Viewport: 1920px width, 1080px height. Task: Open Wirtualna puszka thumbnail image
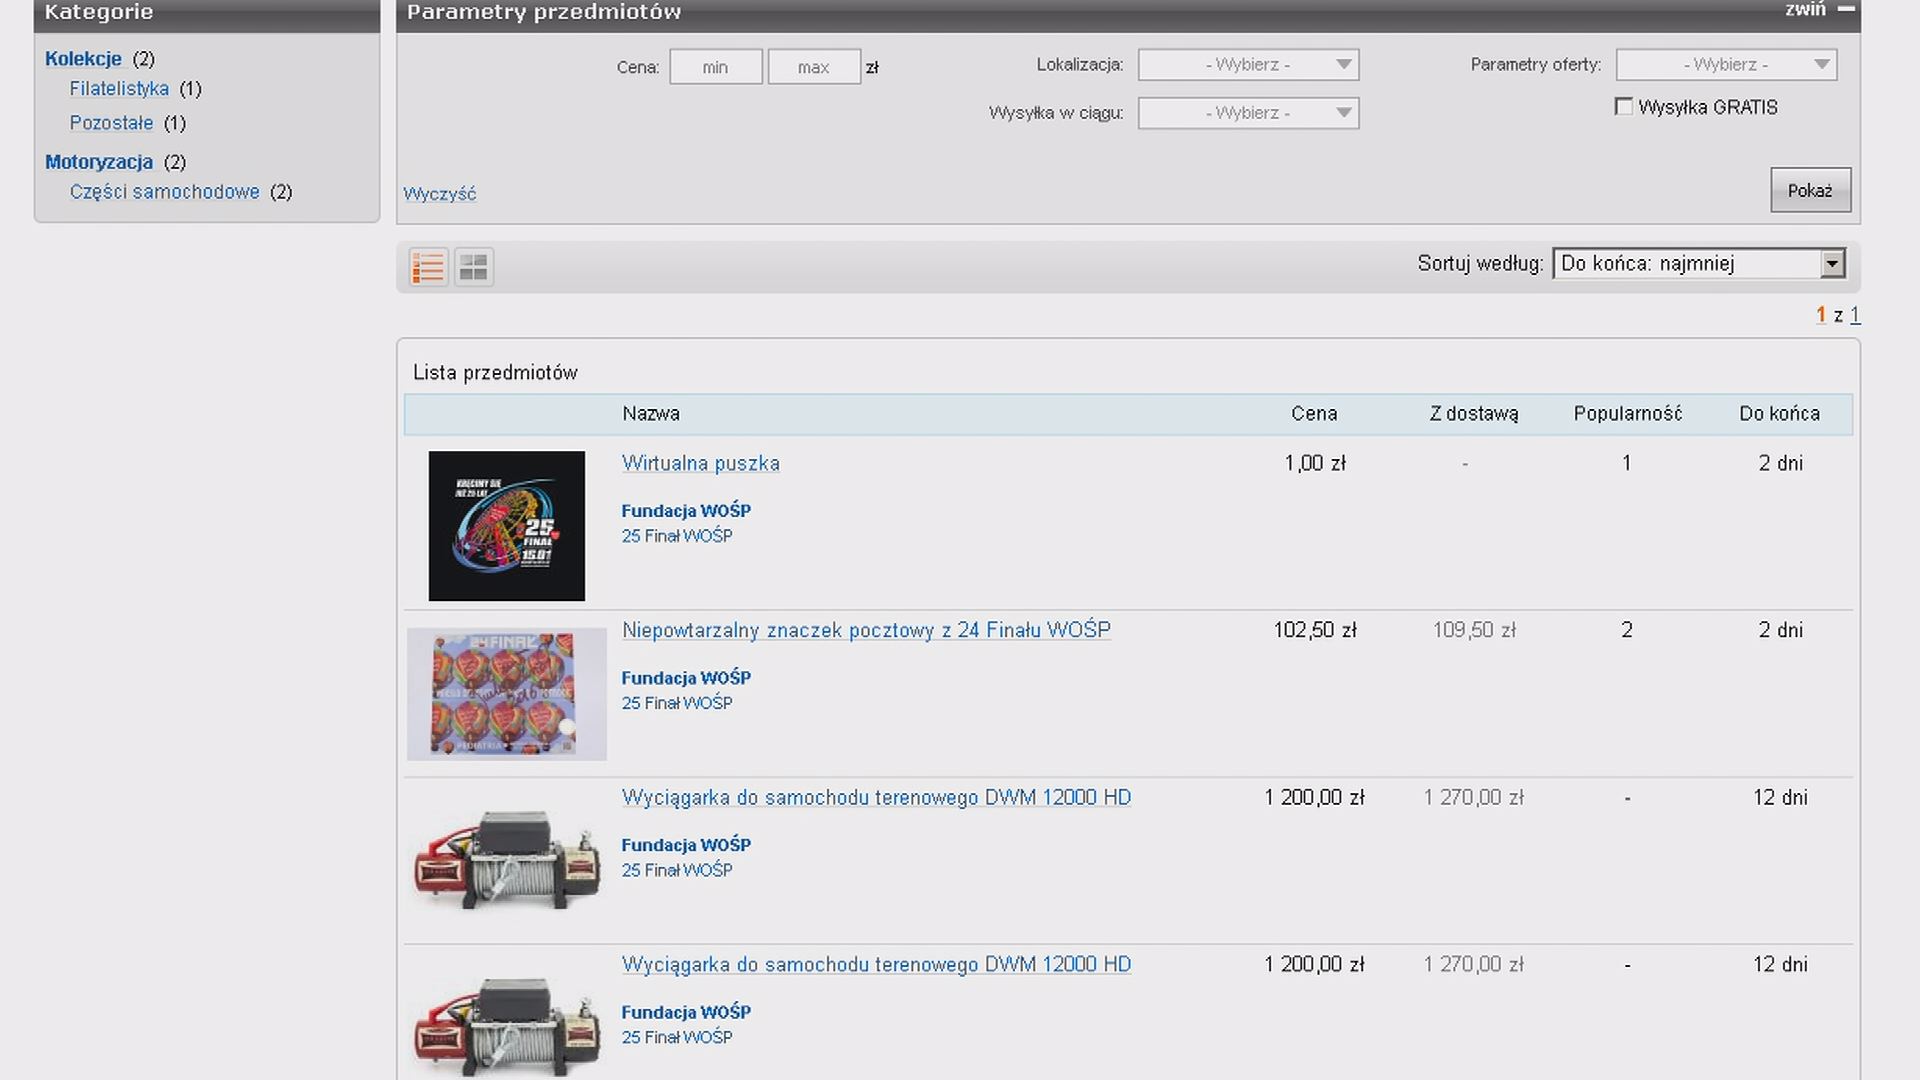tap(506, 525)
